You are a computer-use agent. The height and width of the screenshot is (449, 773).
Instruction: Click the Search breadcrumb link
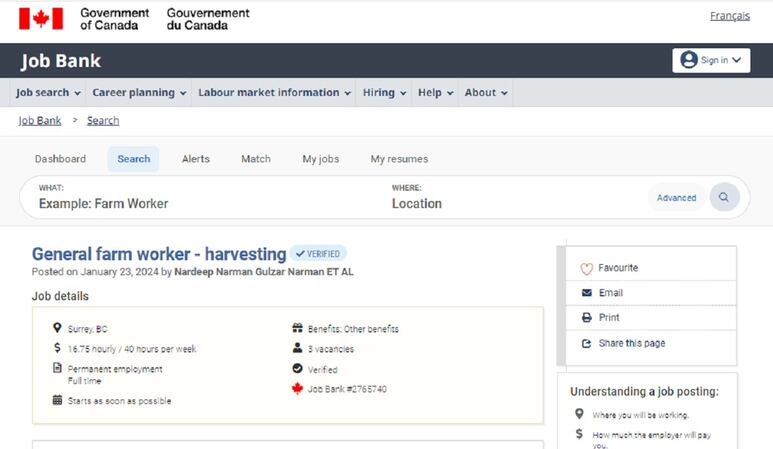pyautogui.click(x=103, y=120)
